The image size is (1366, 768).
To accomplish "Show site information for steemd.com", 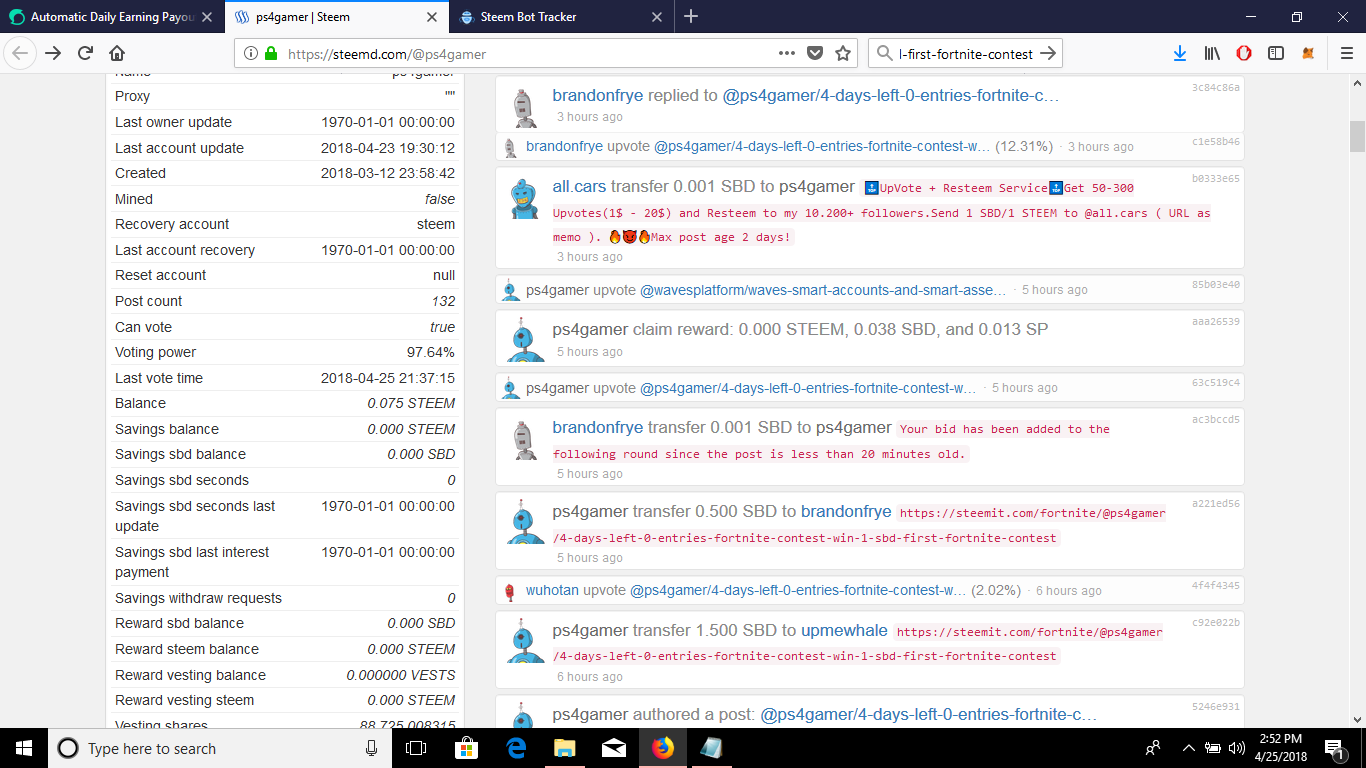I will point(250,54).
